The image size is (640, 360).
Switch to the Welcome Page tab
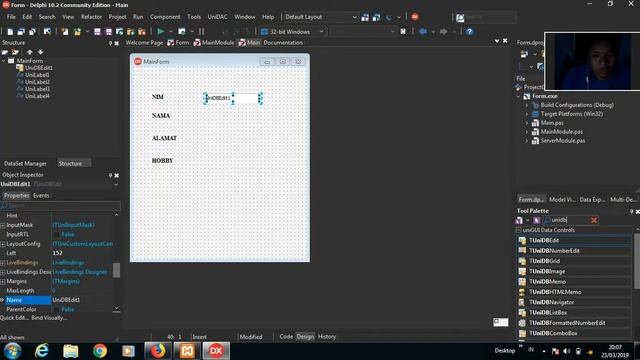click(144, 42)
